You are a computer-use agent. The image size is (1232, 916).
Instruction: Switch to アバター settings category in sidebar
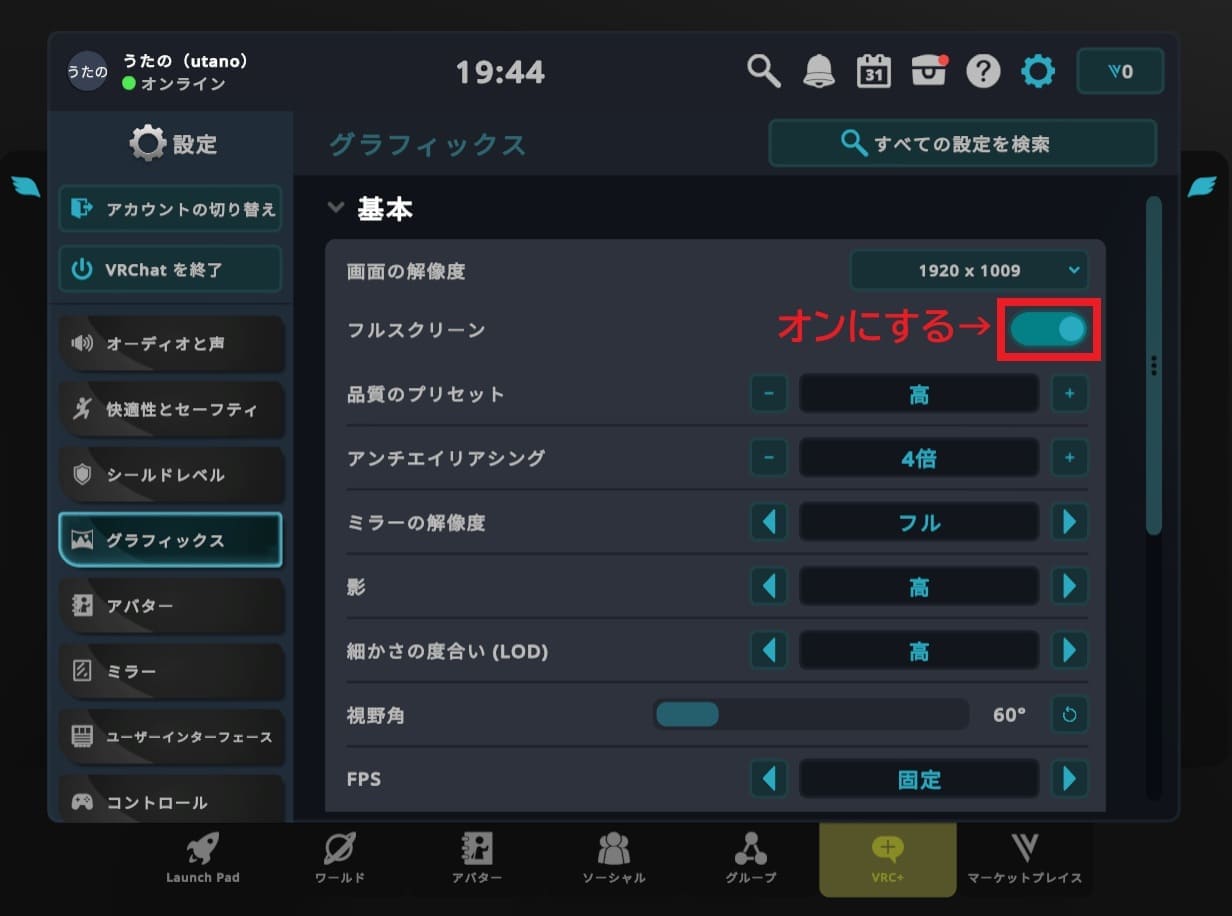[171, 606]
